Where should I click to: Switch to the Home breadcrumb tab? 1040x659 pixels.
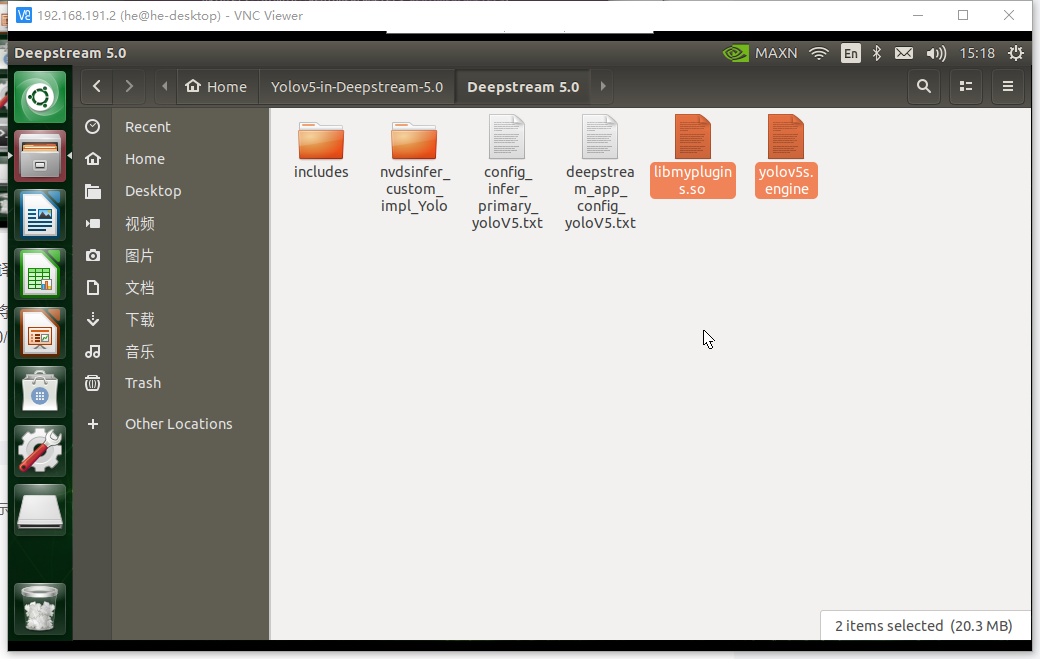[216, 87]
